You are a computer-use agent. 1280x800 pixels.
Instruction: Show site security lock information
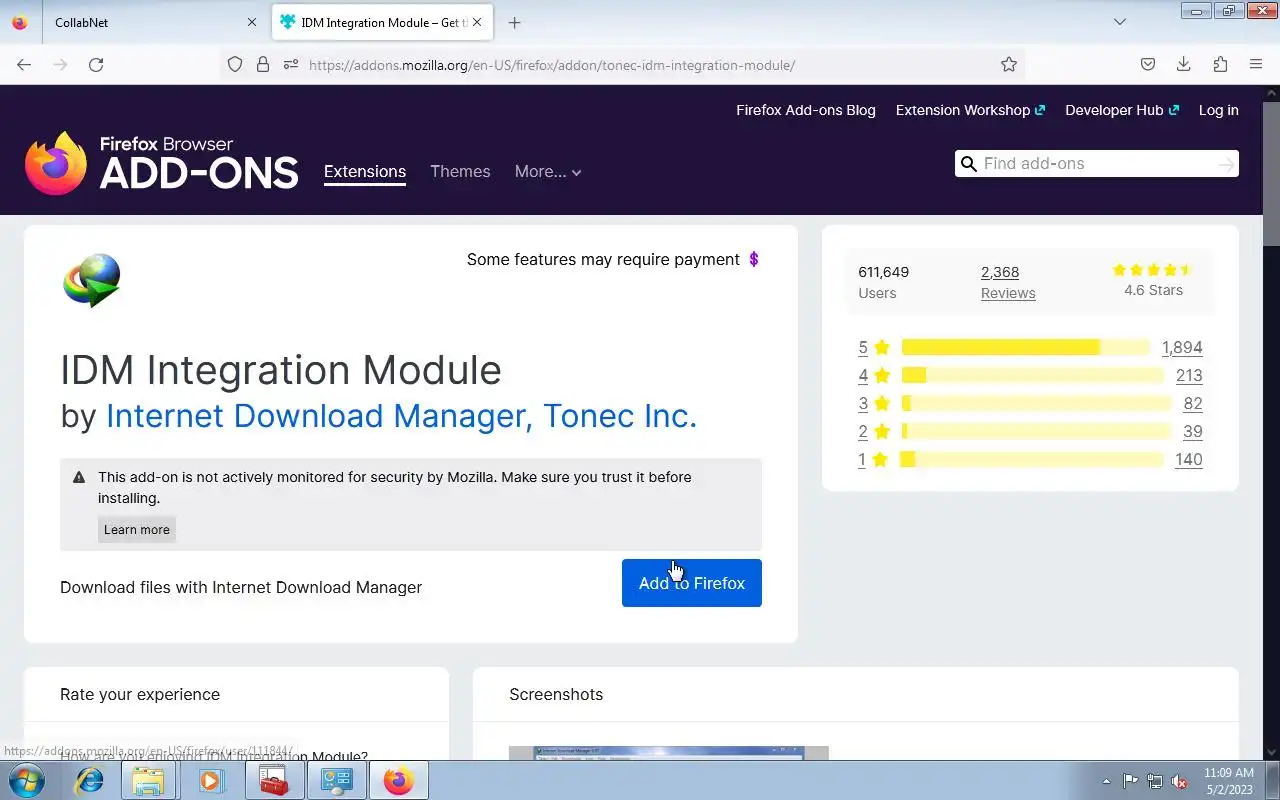click(x=263, y=64)
